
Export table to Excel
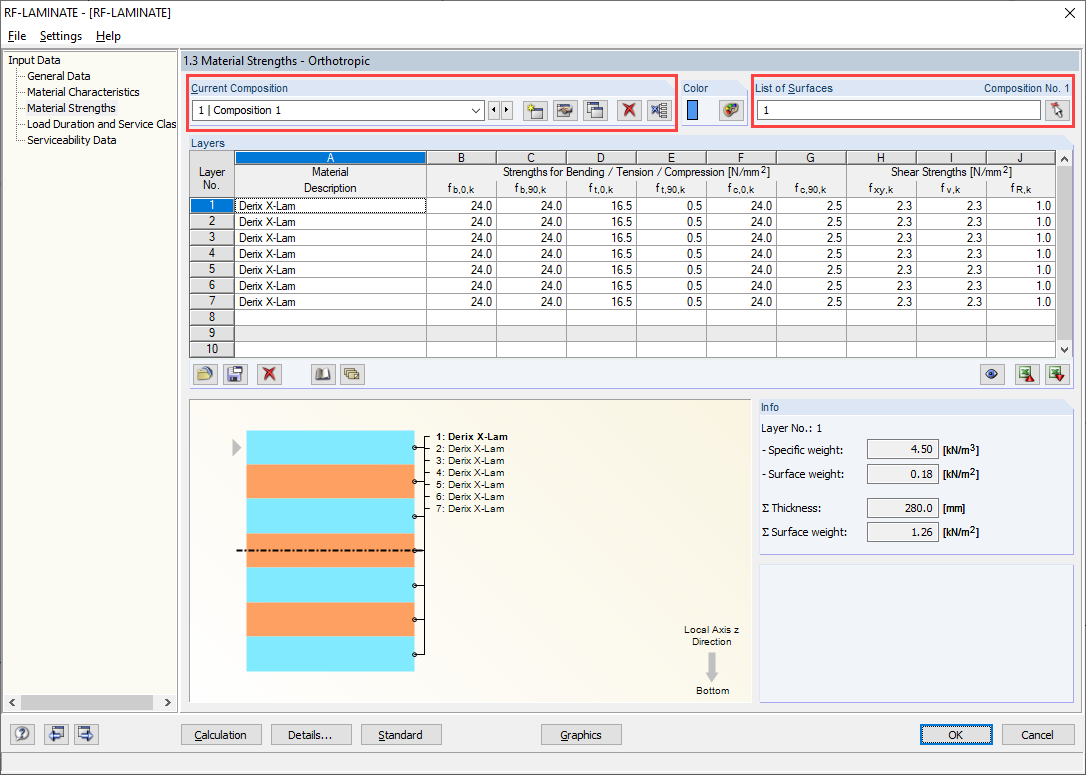click(1026, 374)
